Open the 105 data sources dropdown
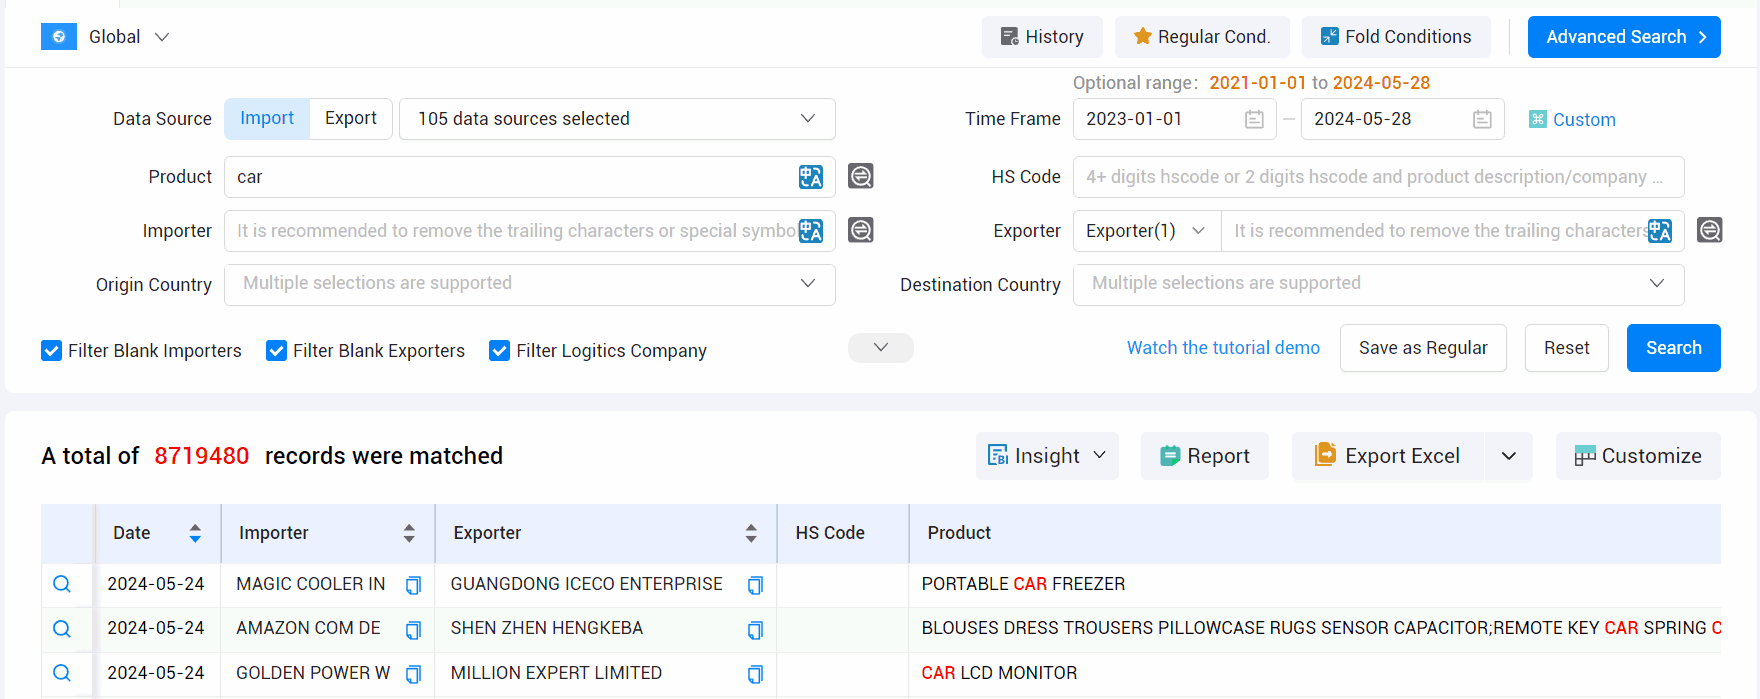The image size is (1760, 699). 616,119
